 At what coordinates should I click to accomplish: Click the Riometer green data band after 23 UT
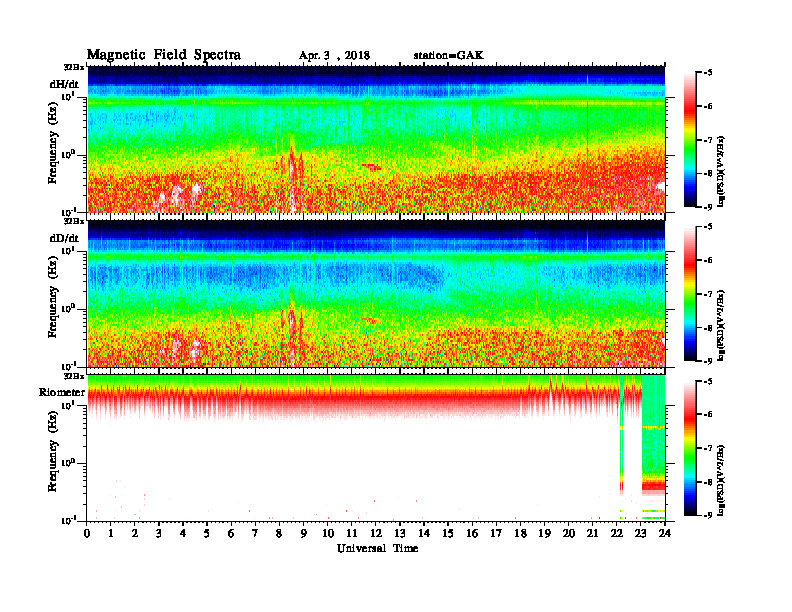point(653,447)
